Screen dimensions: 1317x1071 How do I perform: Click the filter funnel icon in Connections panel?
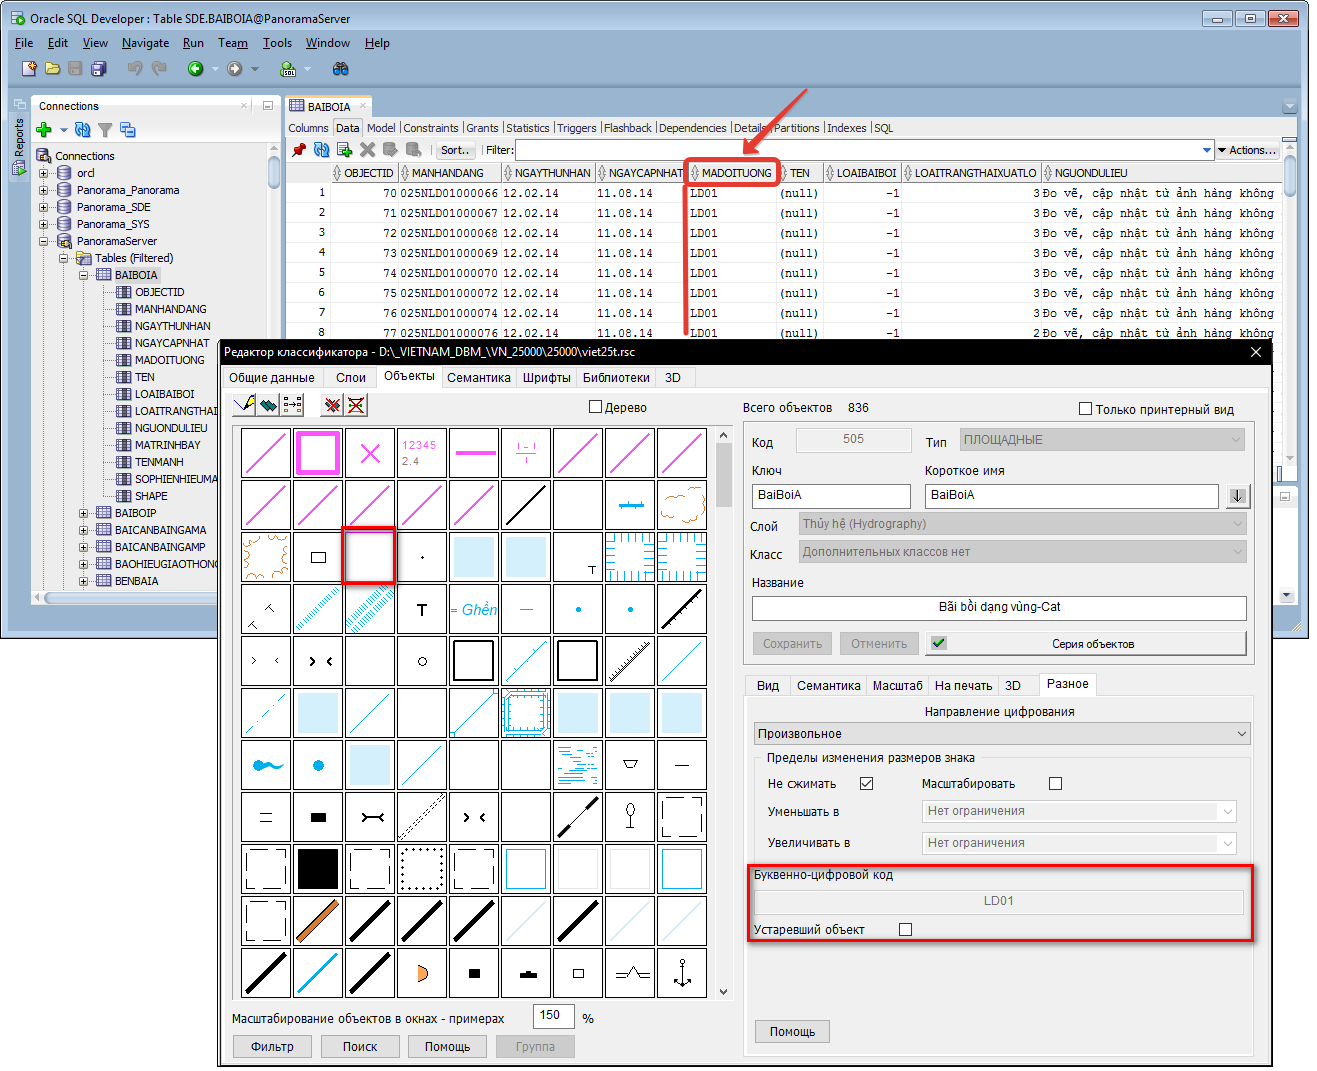105,130
